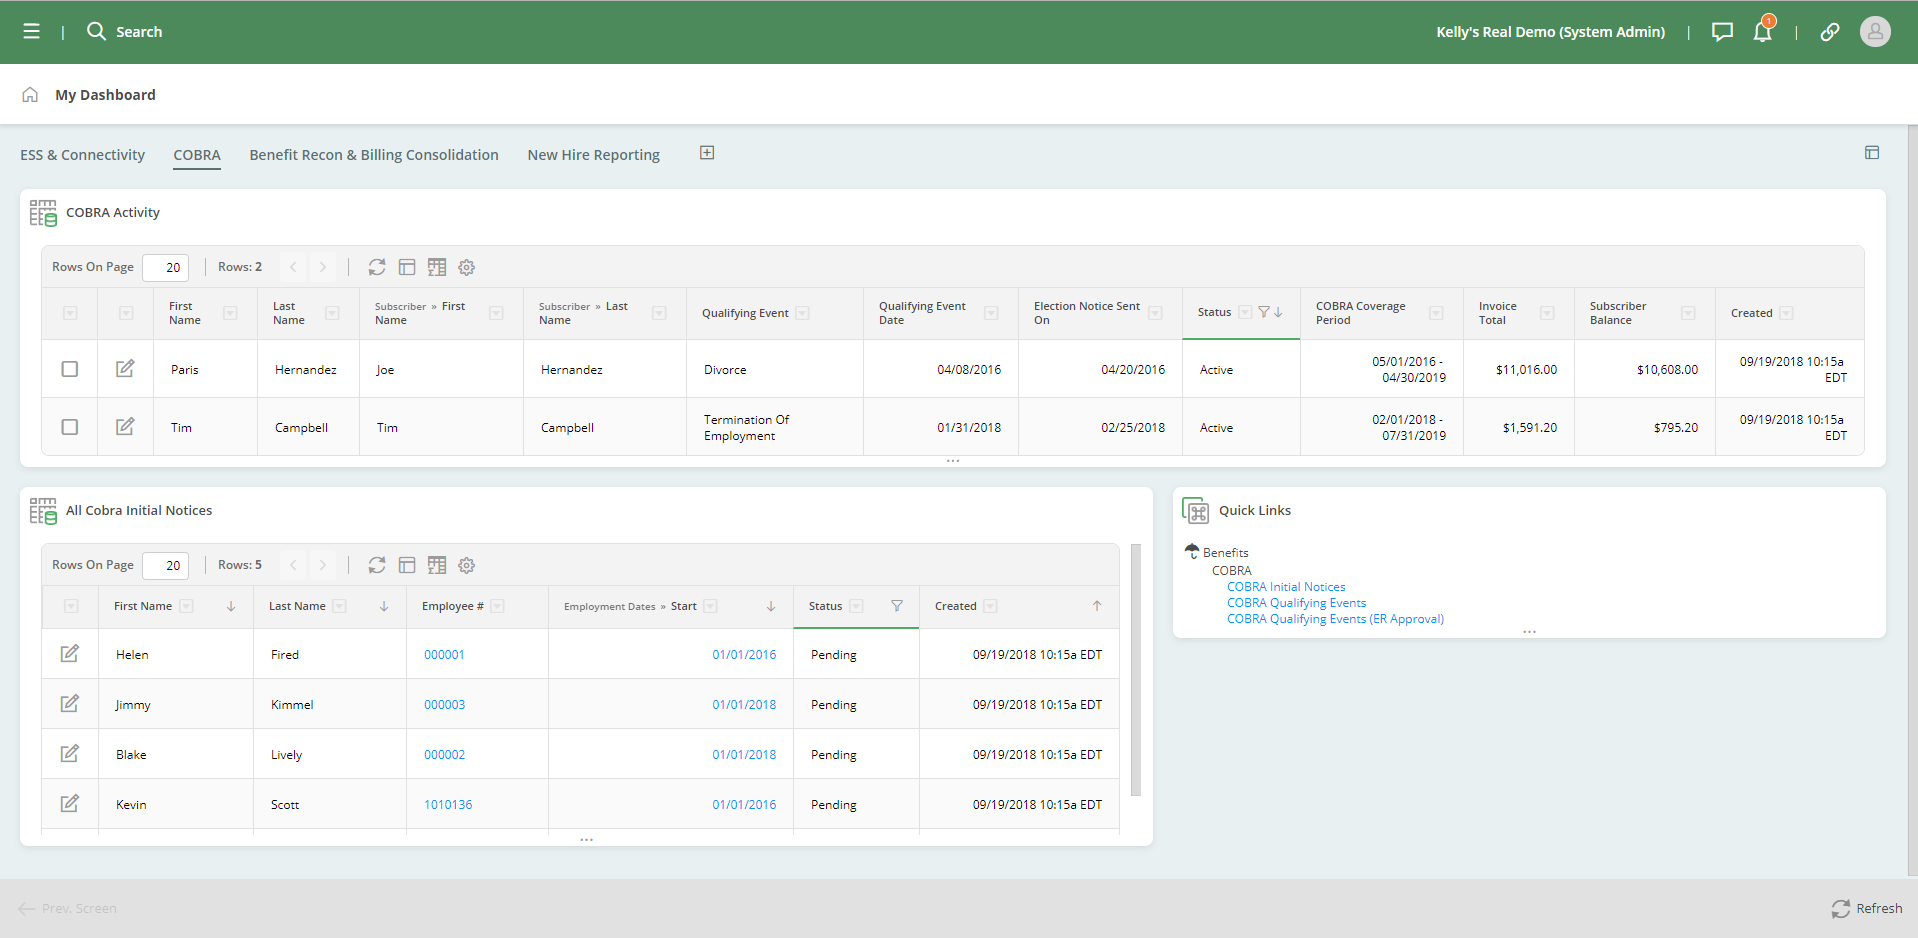Open the hamburger navigation menu
Image resolution: width=1918 pixels, height=938 pixels.
[32, 32]
